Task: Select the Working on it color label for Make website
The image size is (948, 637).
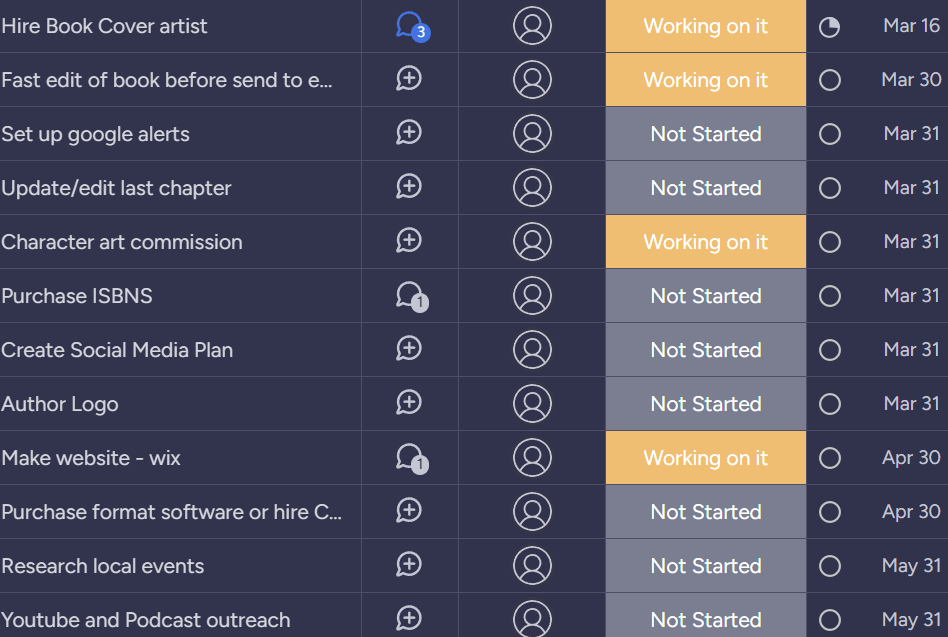Action: [x=706, y=458]
